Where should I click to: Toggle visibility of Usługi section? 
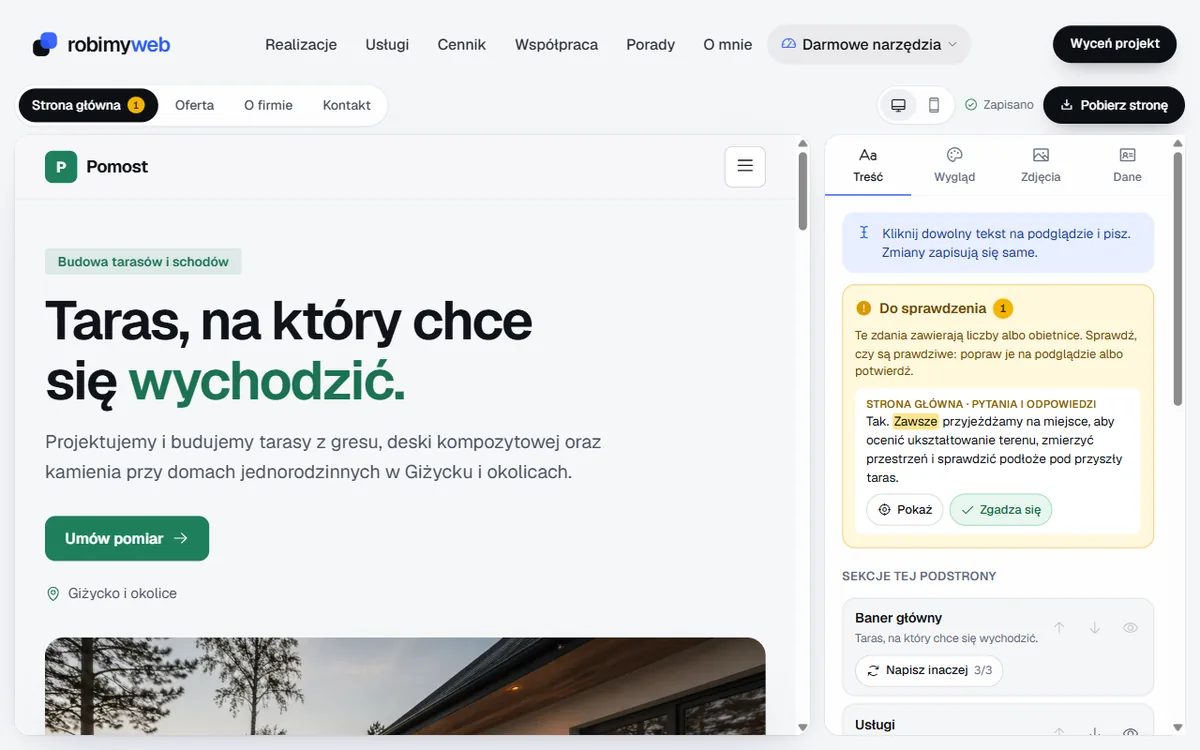1131,734
